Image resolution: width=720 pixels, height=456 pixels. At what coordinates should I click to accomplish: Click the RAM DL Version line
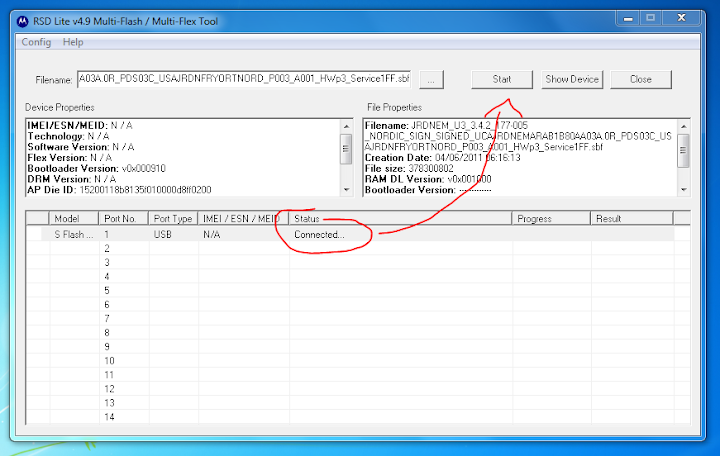click(x=428, y=179)
